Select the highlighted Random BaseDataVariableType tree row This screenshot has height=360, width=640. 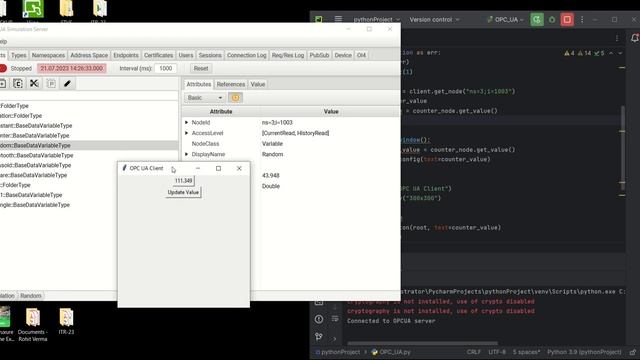point(89,145)
